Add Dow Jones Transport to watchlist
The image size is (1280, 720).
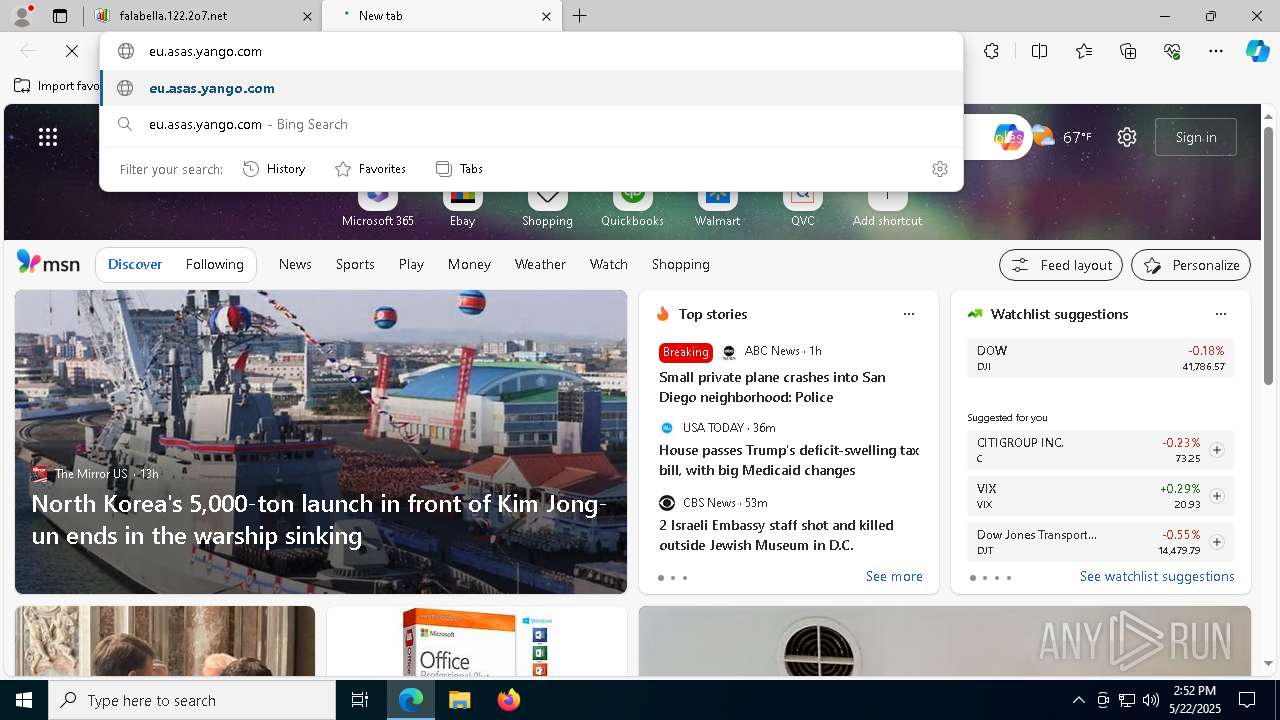(1217, 542)
